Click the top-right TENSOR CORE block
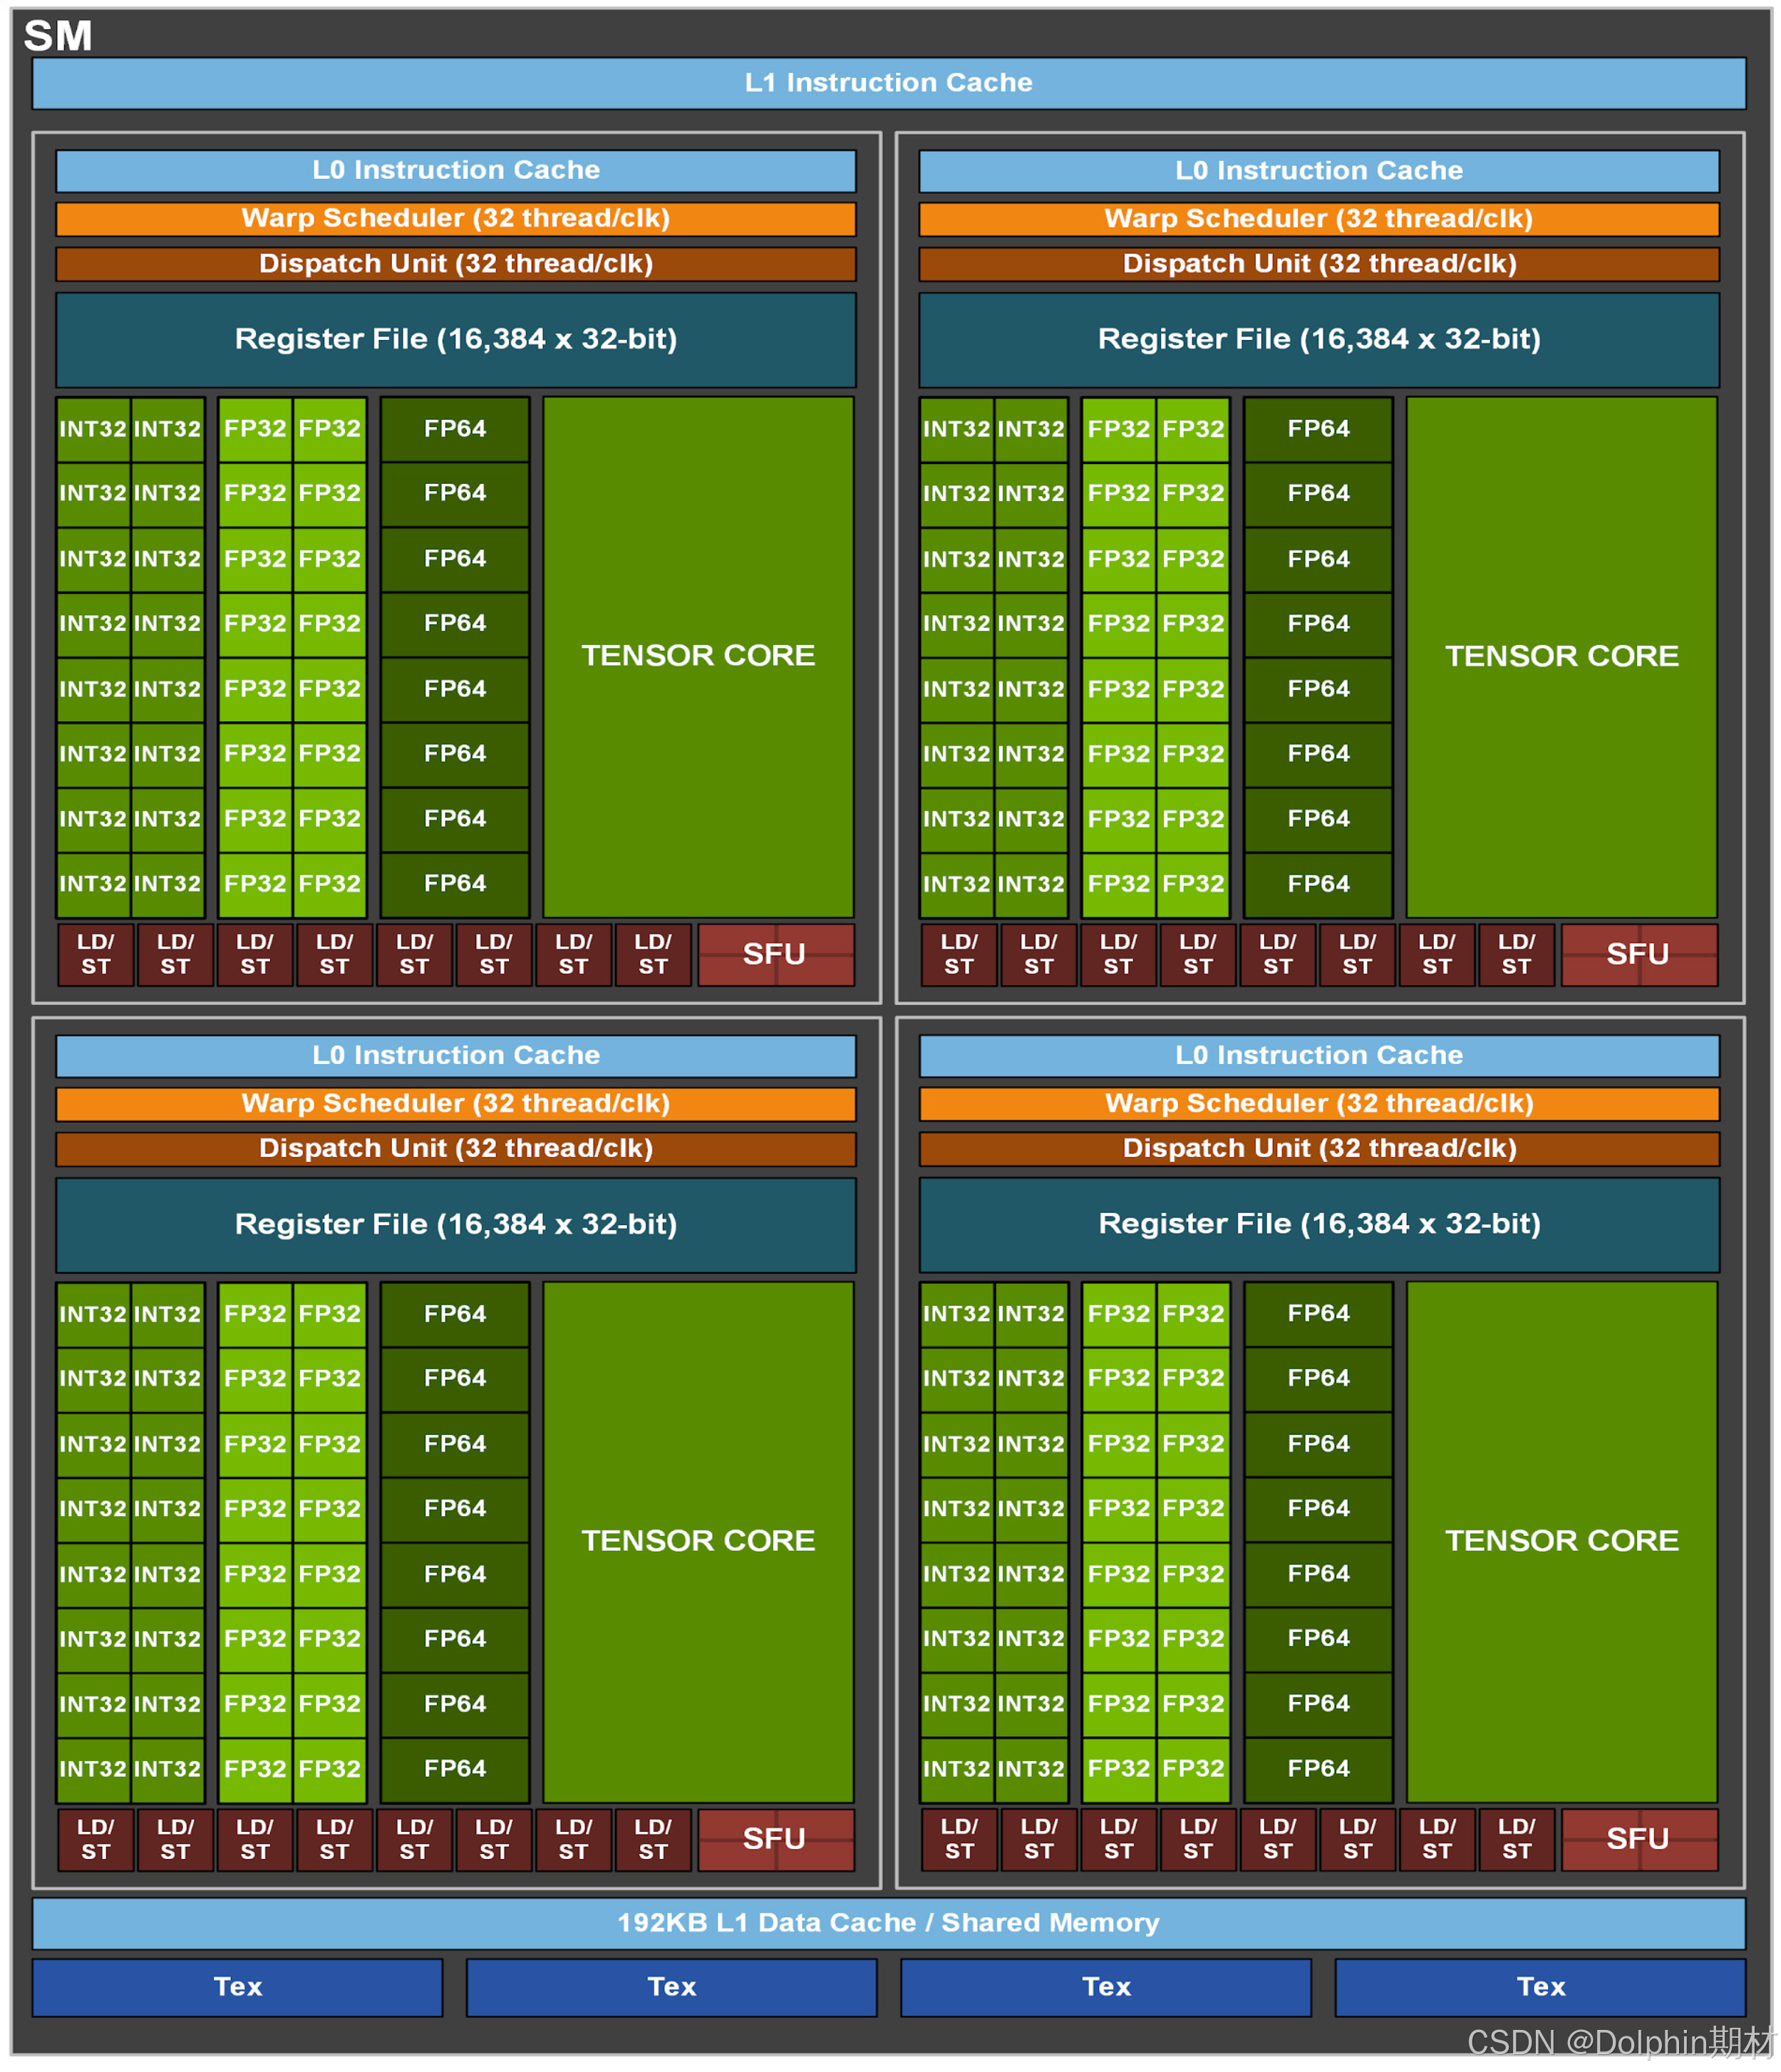Image resolution: width=1781 pixels, height=2072 pixels. pyautogui.click(x=1561, y=656)
